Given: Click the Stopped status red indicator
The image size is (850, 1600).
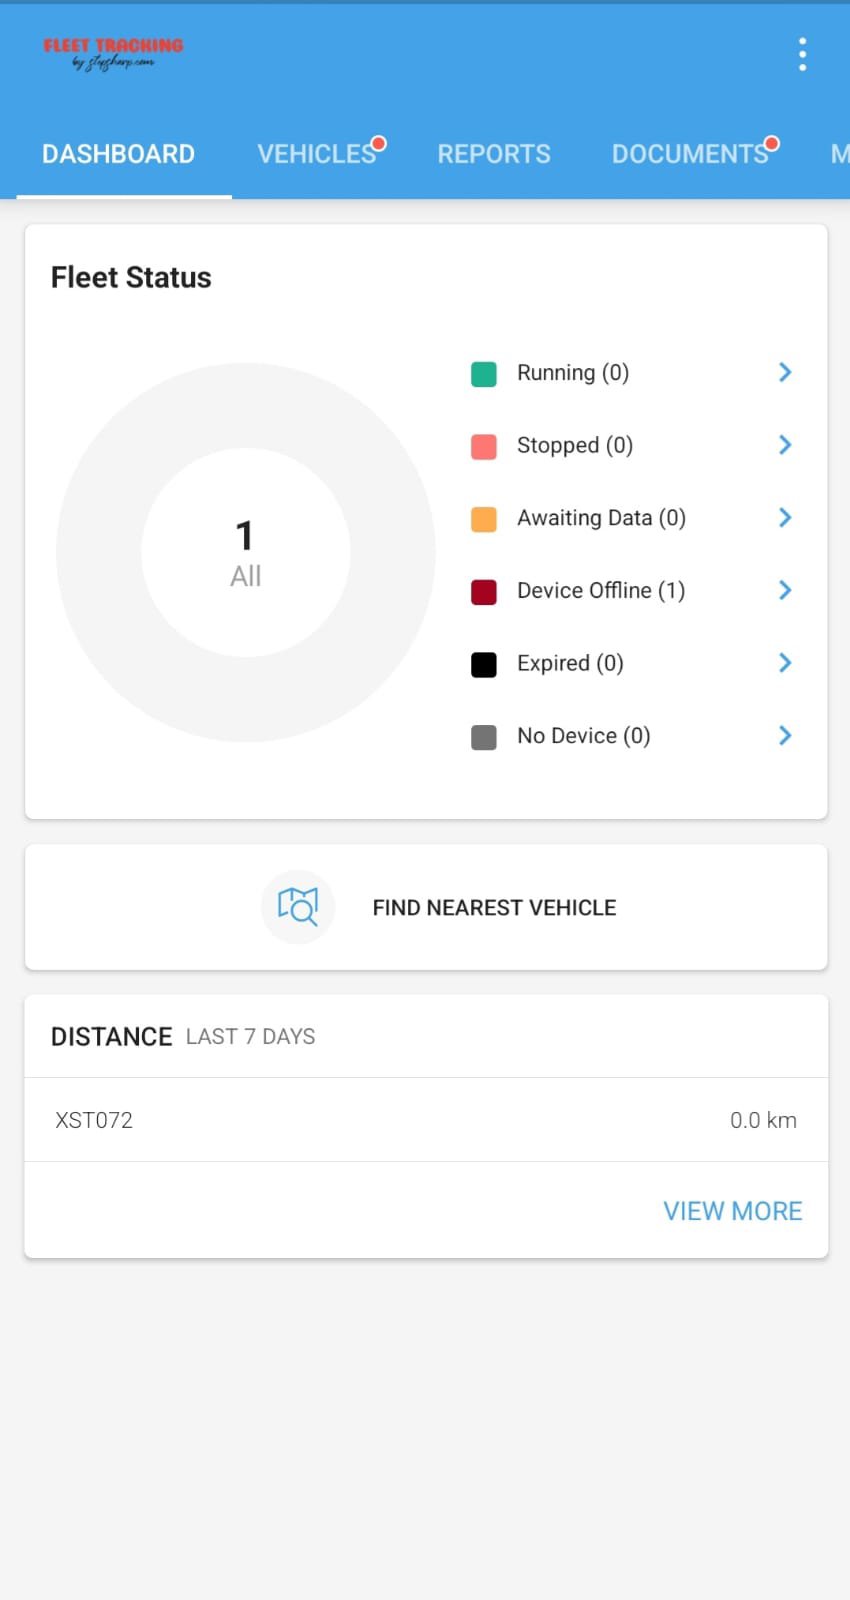Looking at the screenshot, I should click(x=484, y=446).
